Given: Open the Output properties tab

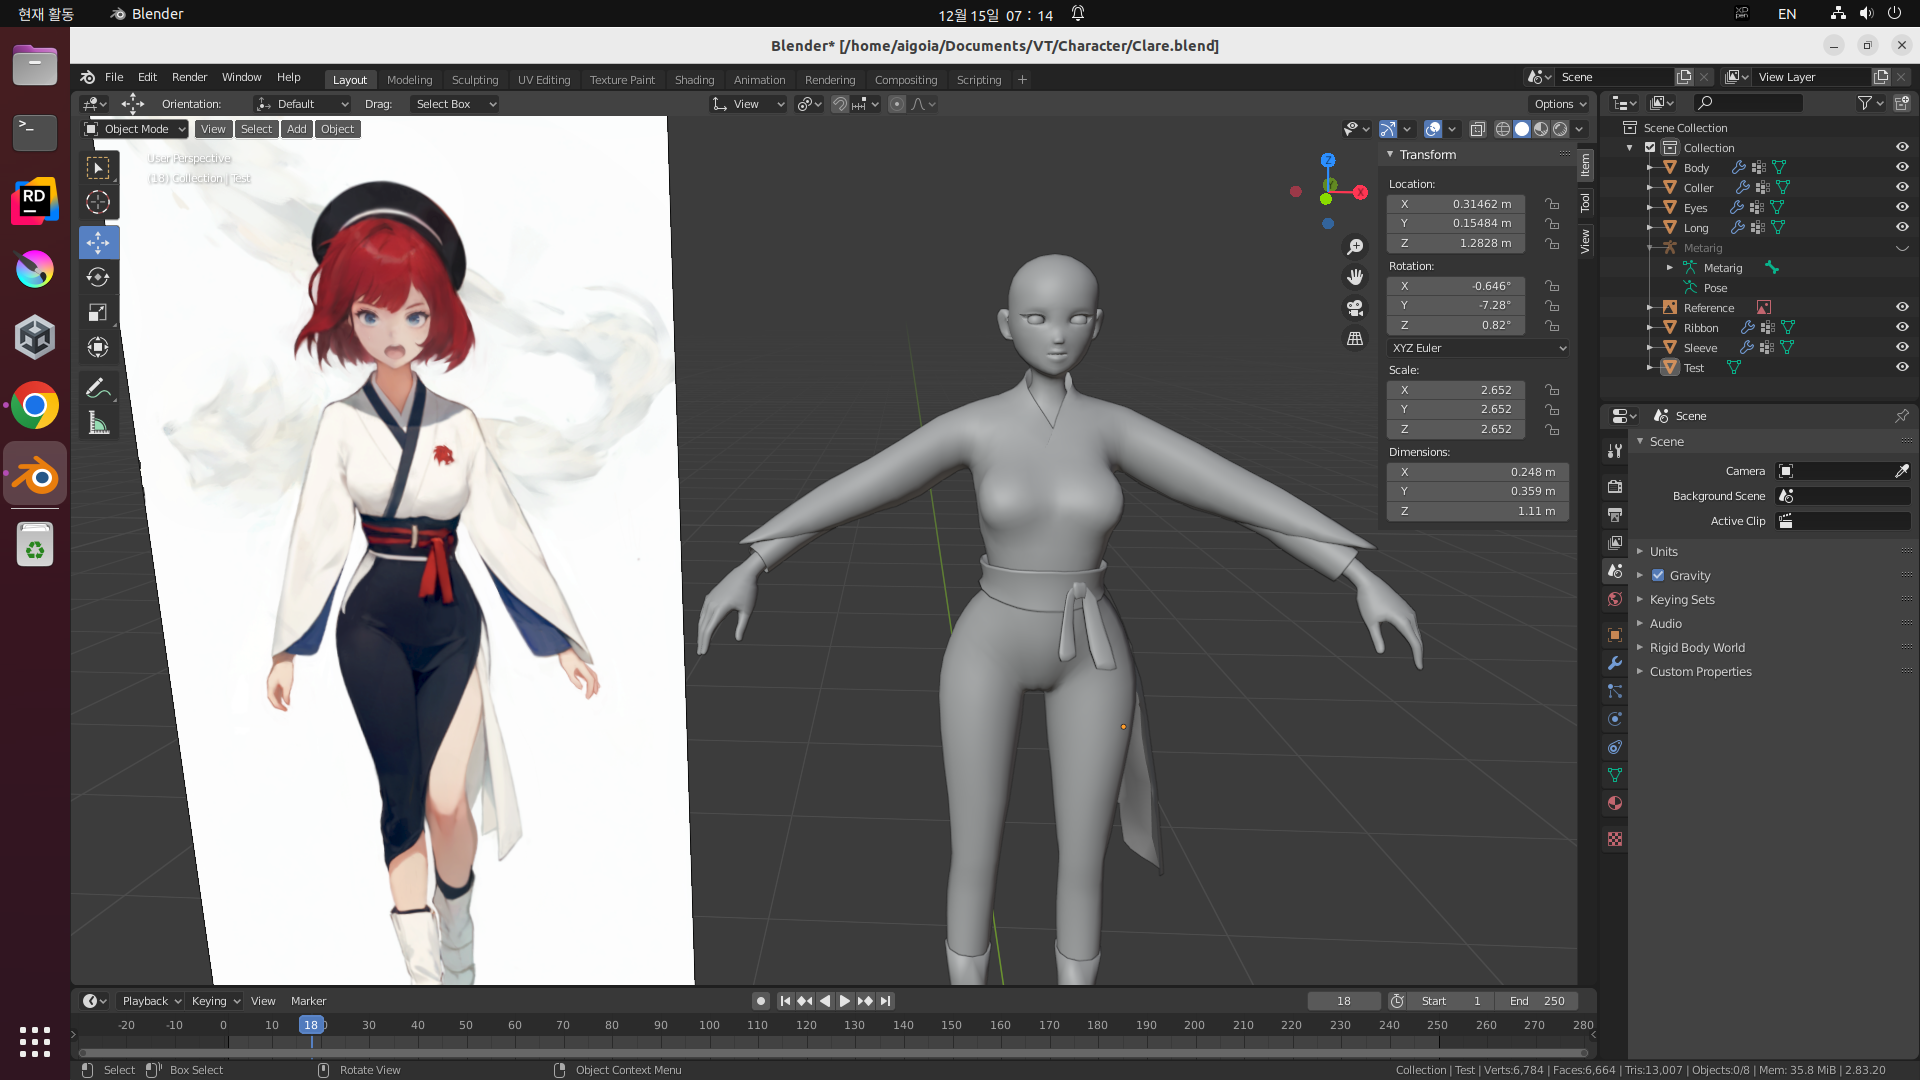Looking at the screenshot, I should [x=1615, y=514].
